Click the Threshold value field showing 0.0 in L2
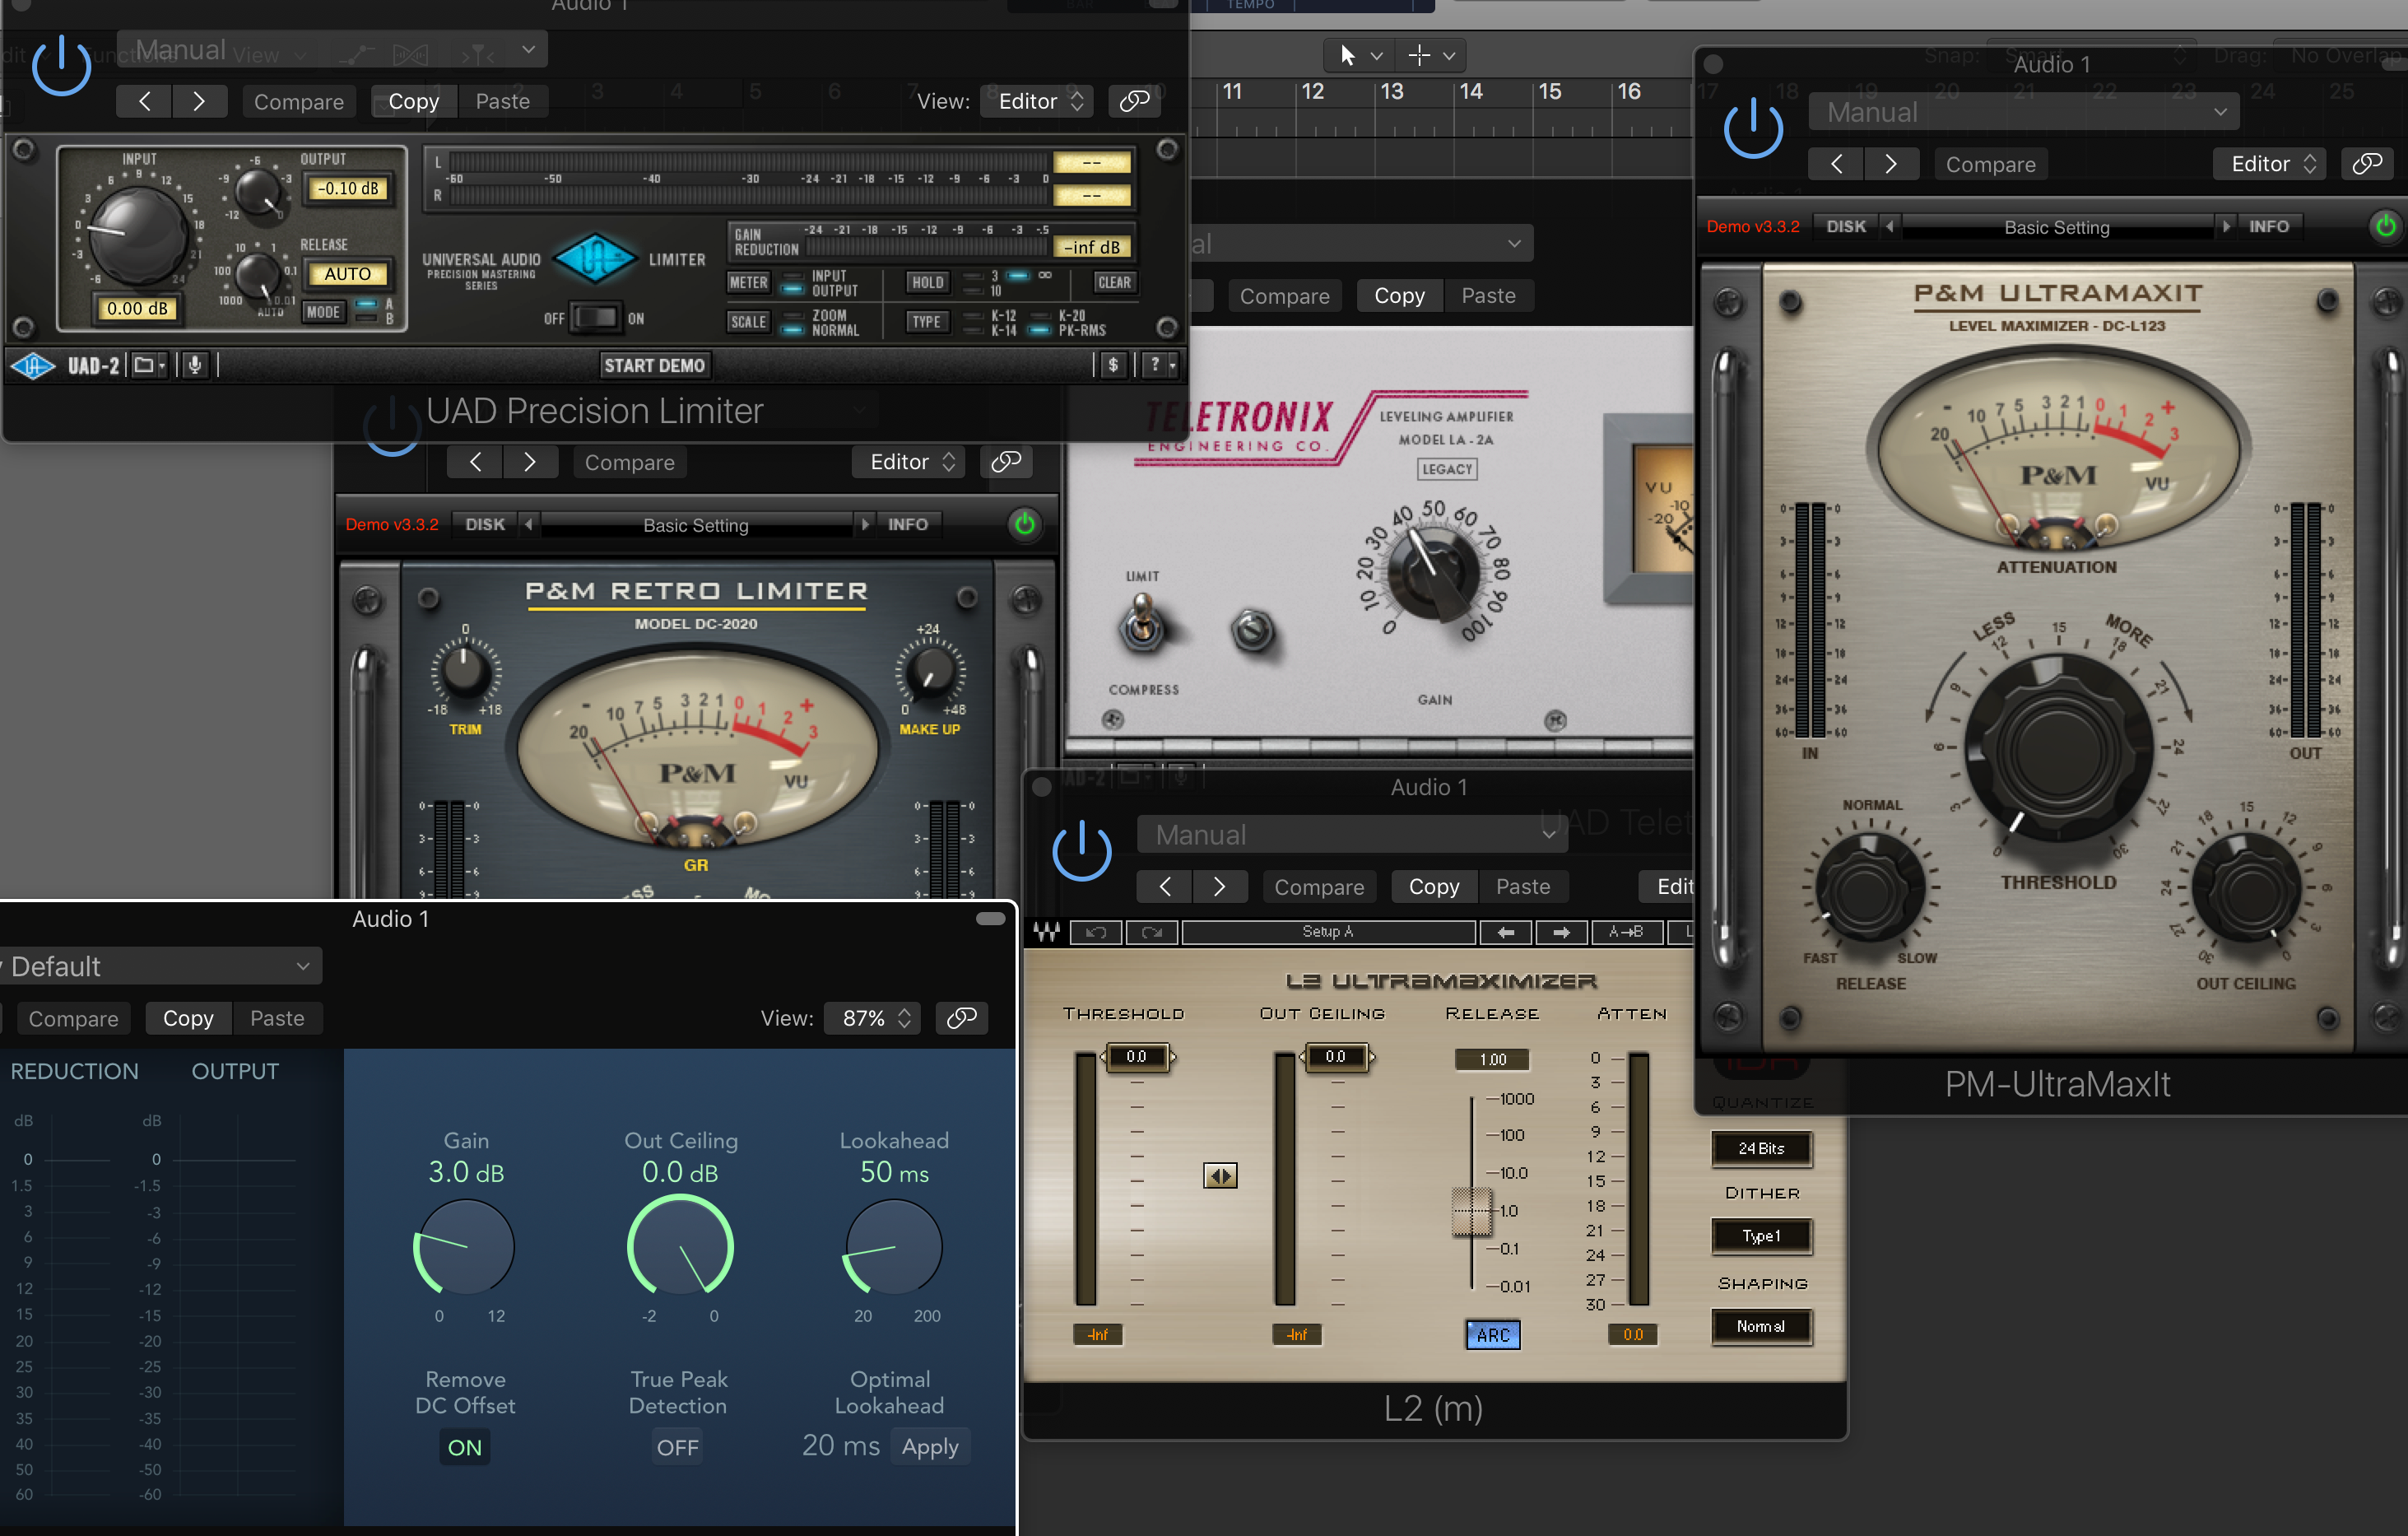The height and width of the screenshot is (1536, 2408). pos(1137,1057)
